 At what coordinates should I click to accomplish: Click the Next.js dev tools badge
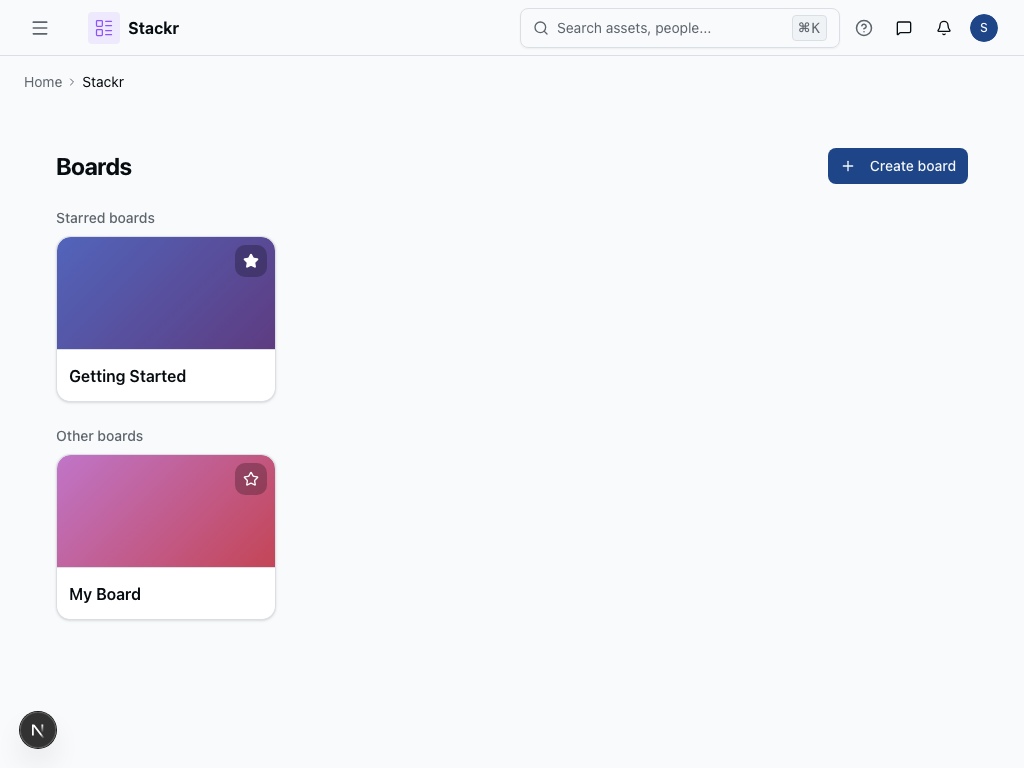[38, 730]
